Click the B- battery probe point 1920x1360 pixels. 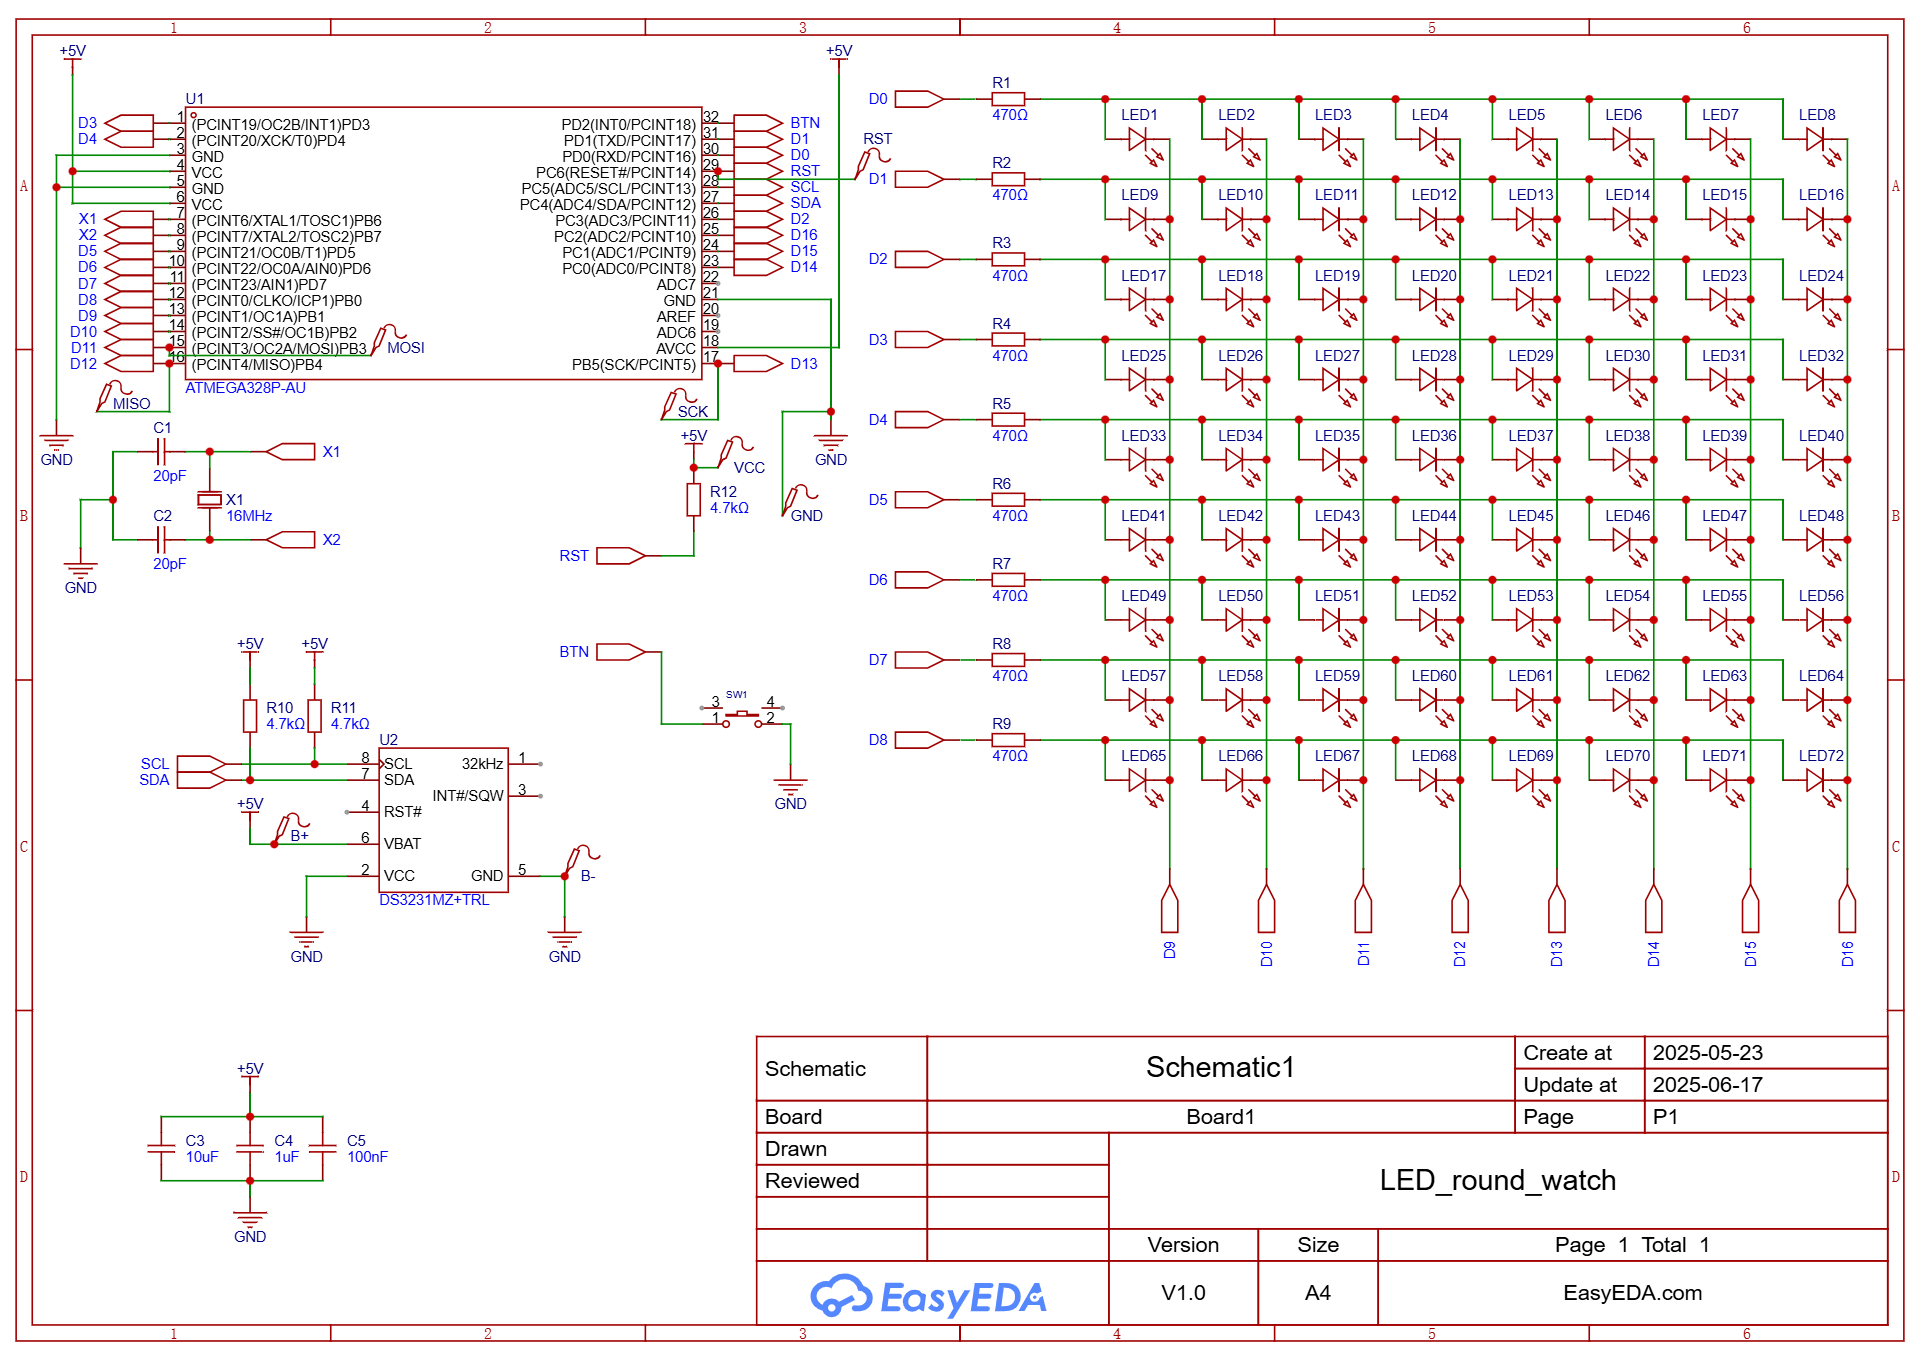click(x=581, y=860)
